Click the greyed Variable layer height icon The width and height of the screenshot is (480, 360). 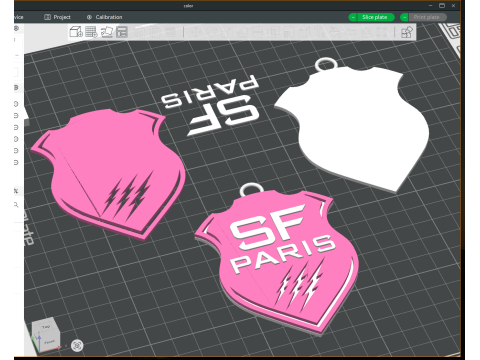(x=171, y=32)
